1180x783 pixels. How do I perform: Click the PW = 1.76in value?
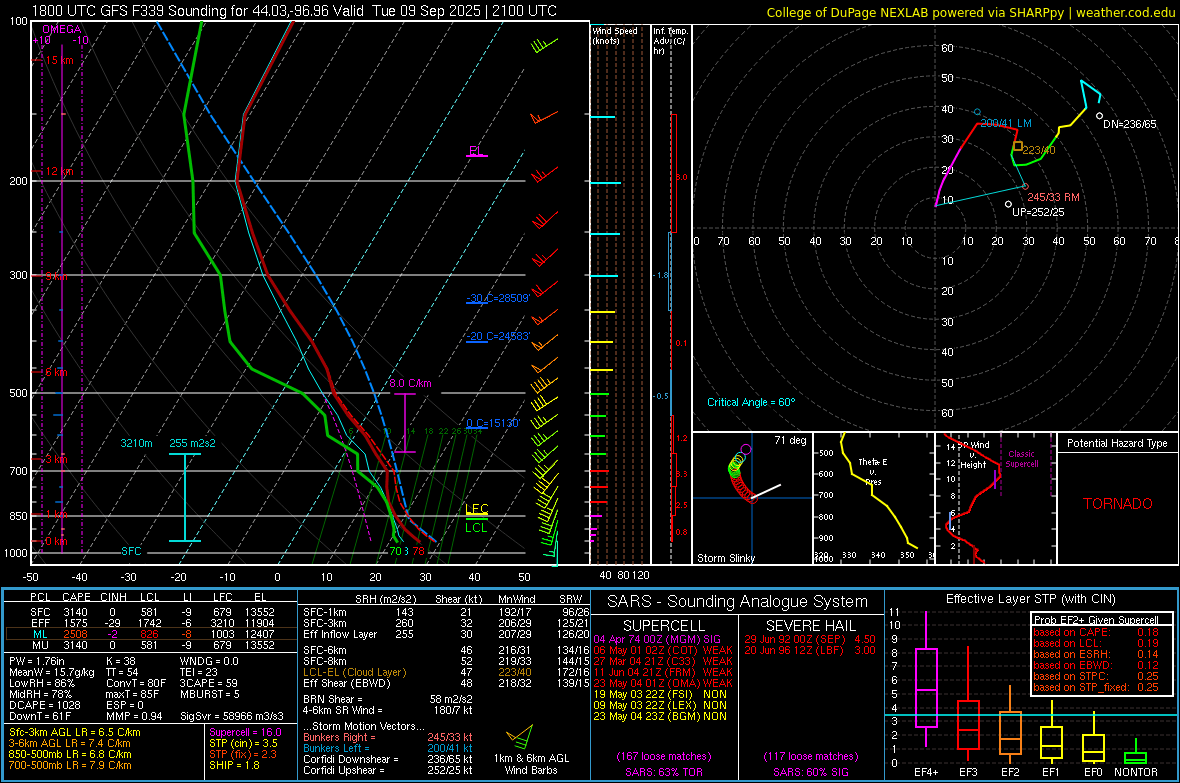click(x=37, y=661)
